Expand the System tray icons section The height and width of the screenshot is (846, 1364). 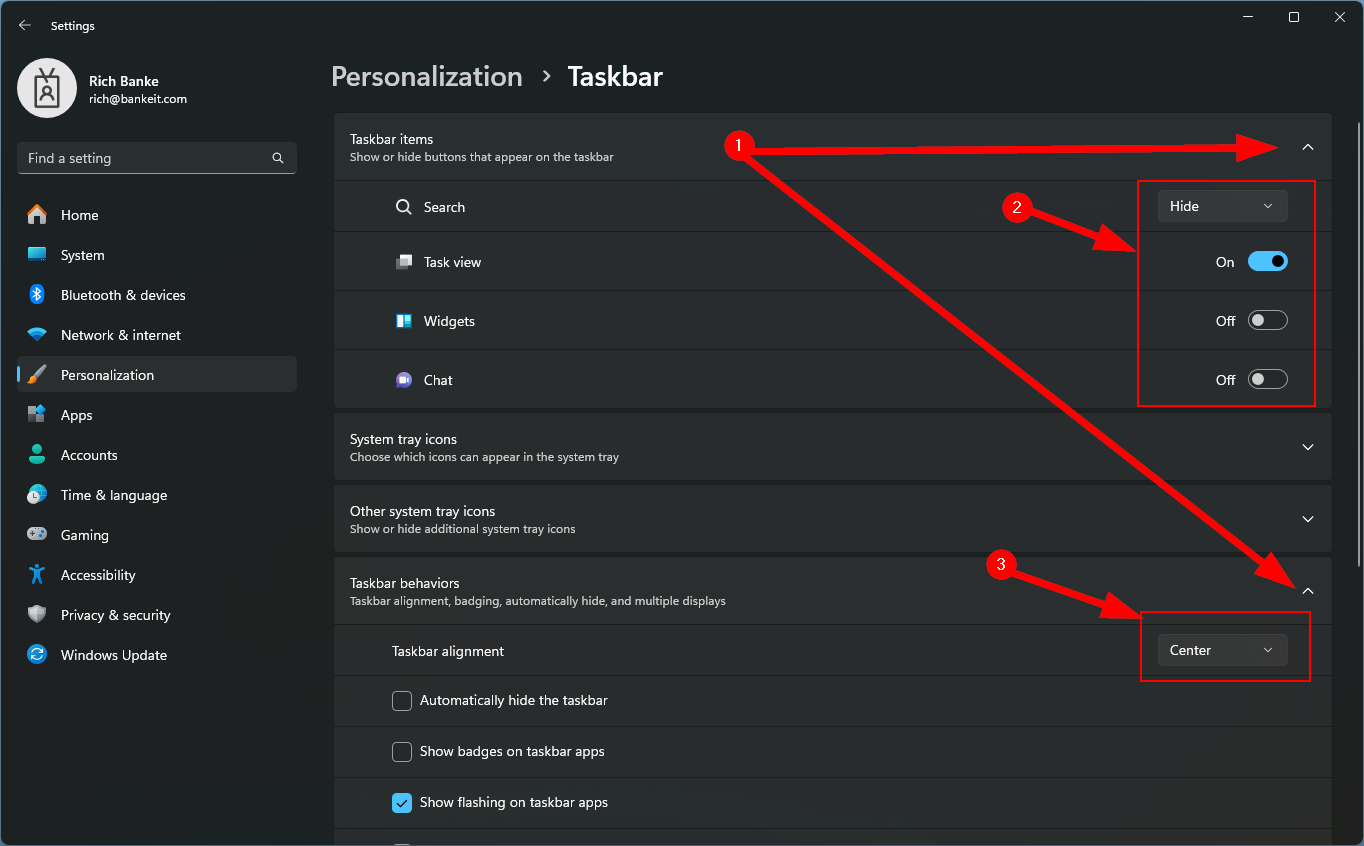point(1307,447)
